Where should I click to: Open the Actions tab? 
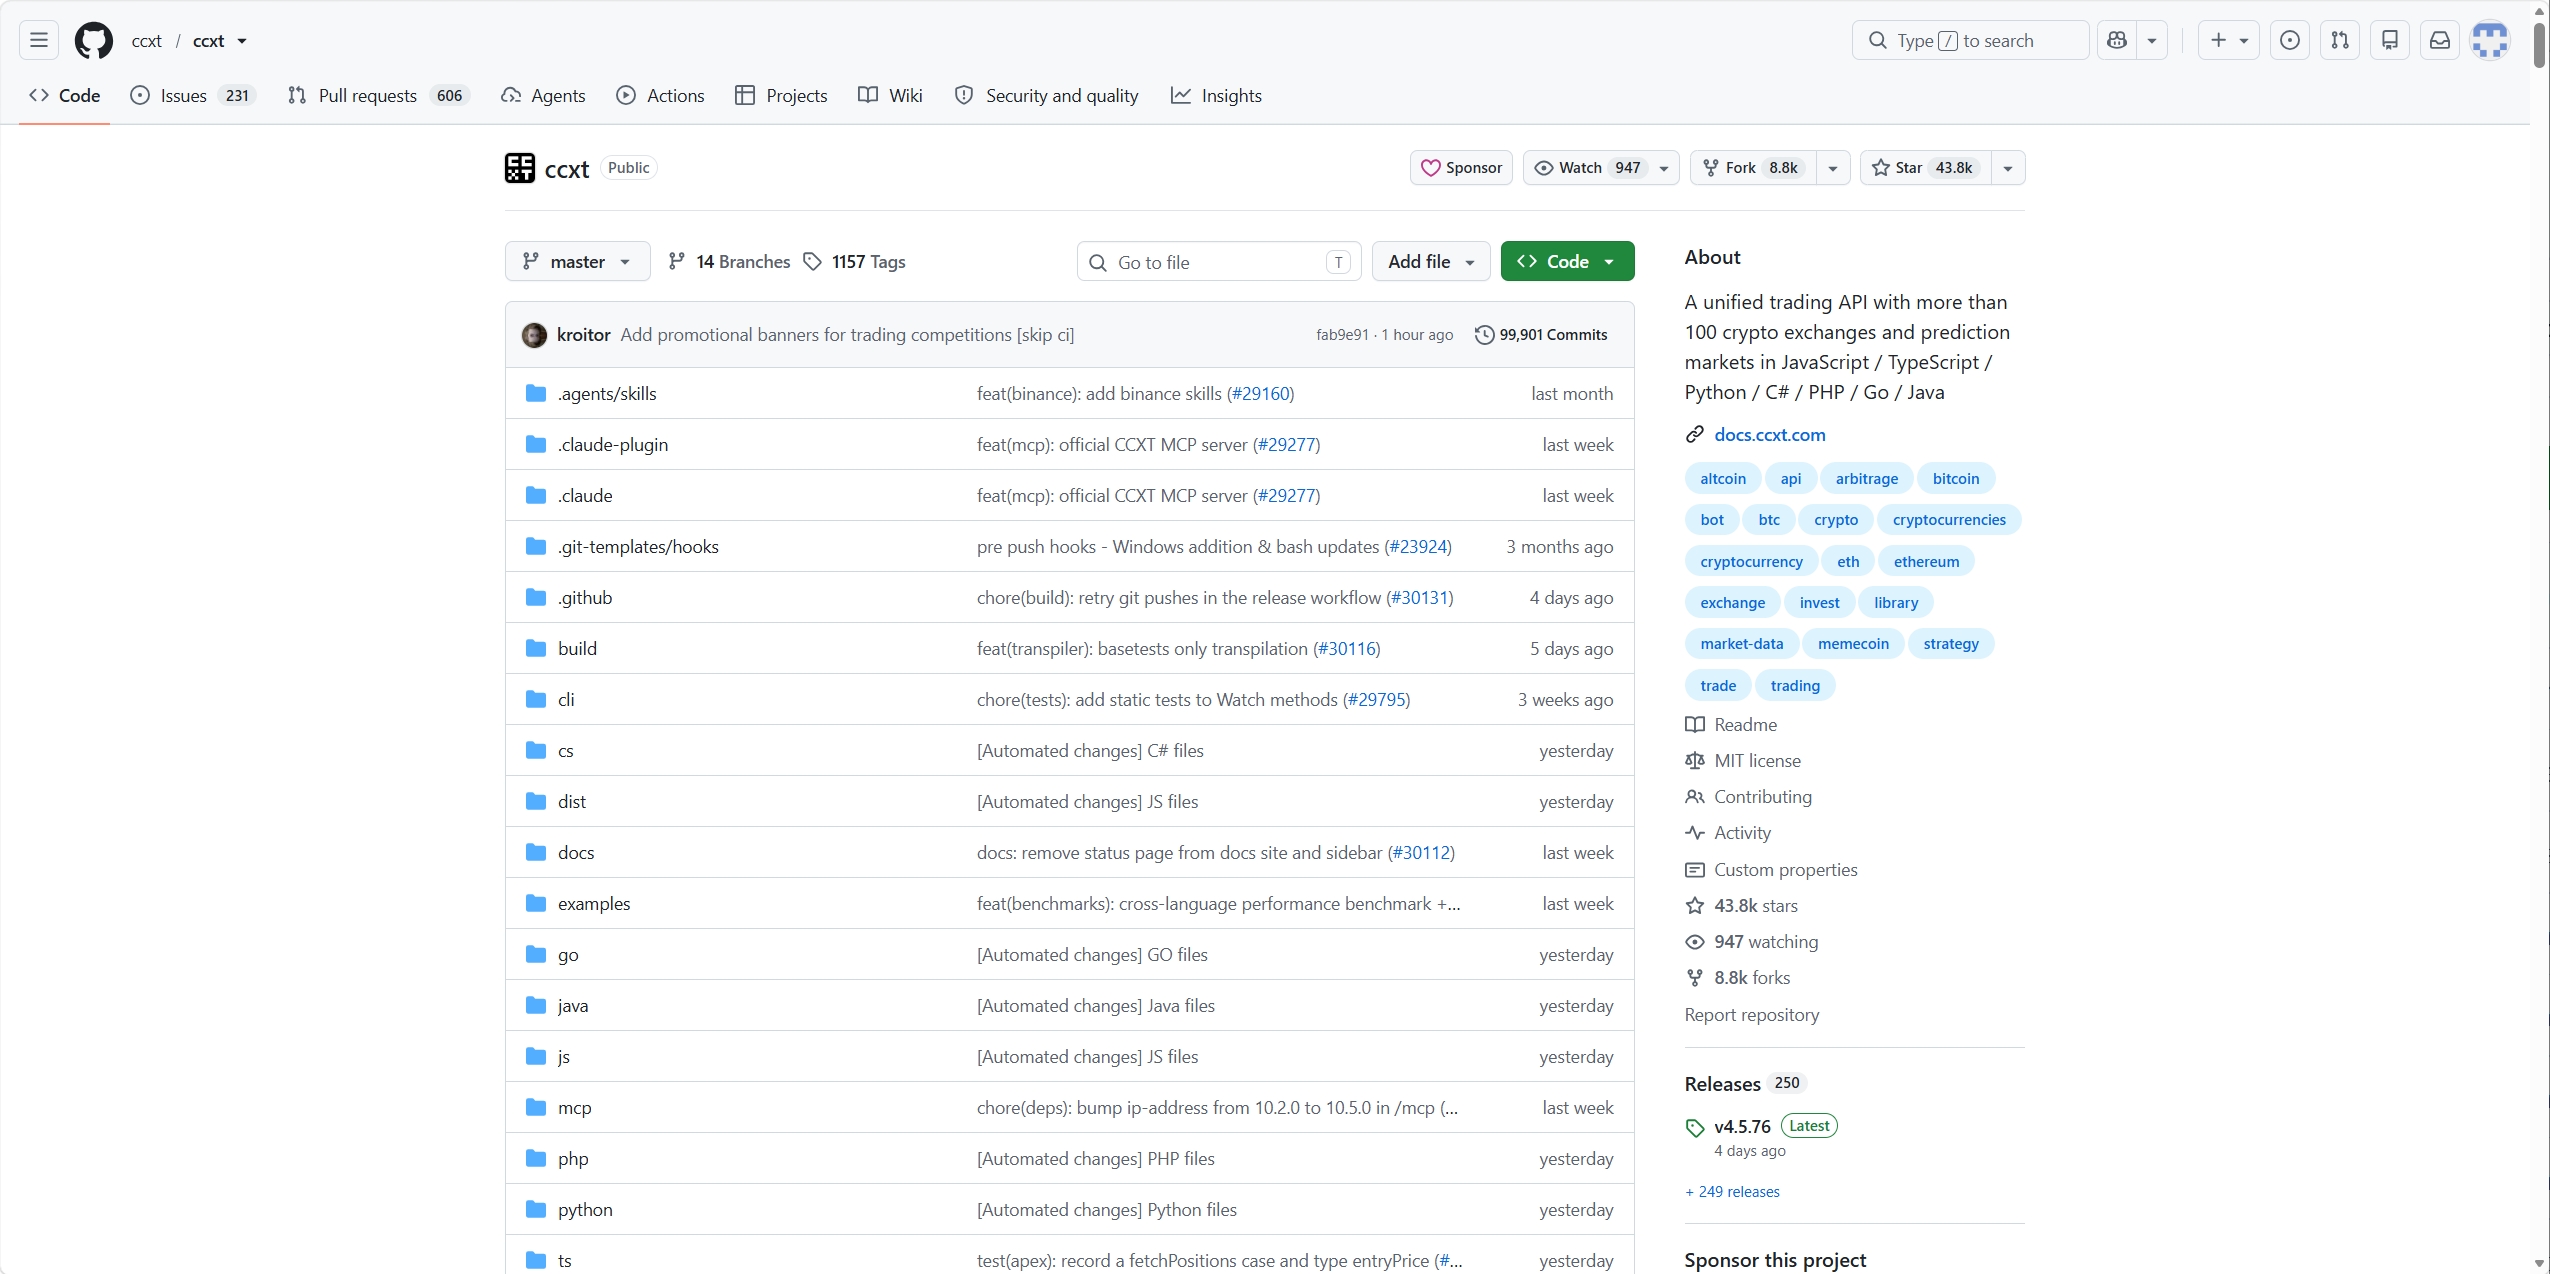coord(660,95)
